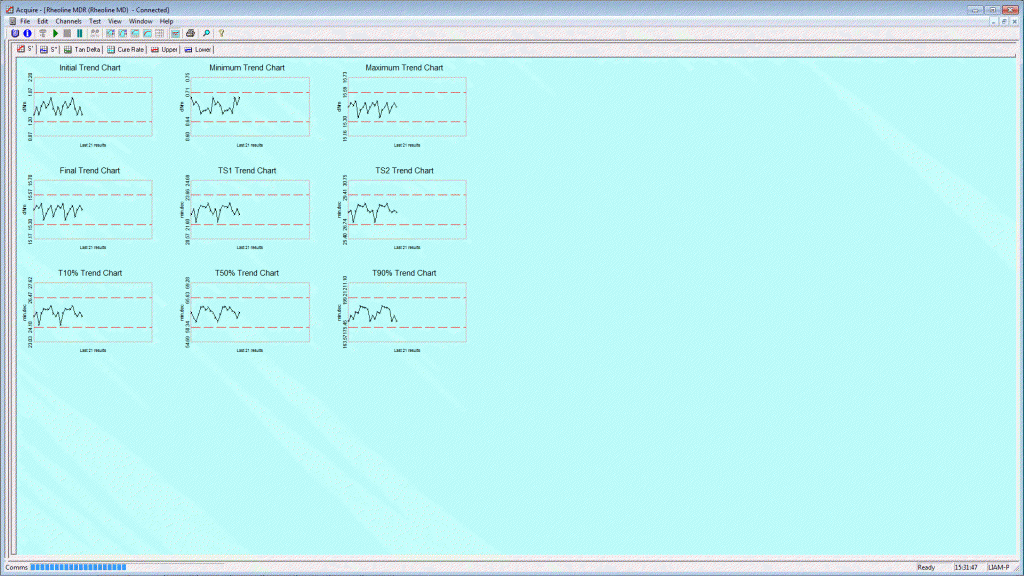Viewport: 1024px width, 576px height.
Task: Click the Help lightbulb icon on the toolbar
Action: pos(221,33)
